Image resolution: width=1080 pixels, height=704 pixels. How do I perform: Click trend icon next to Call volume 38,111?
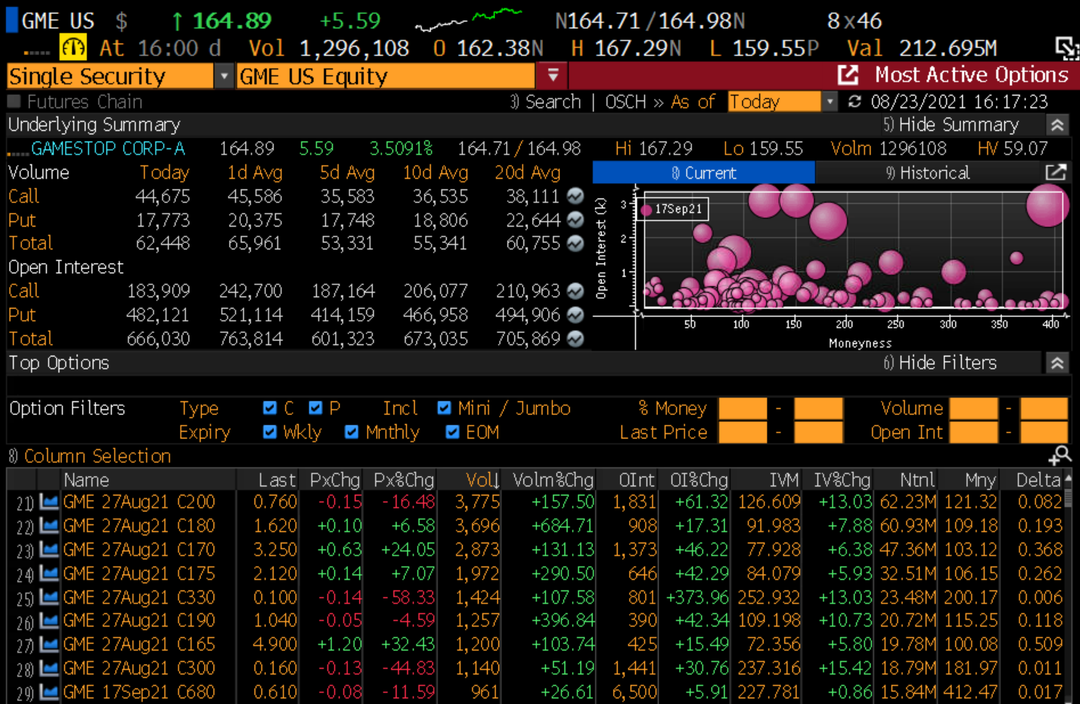575,196
